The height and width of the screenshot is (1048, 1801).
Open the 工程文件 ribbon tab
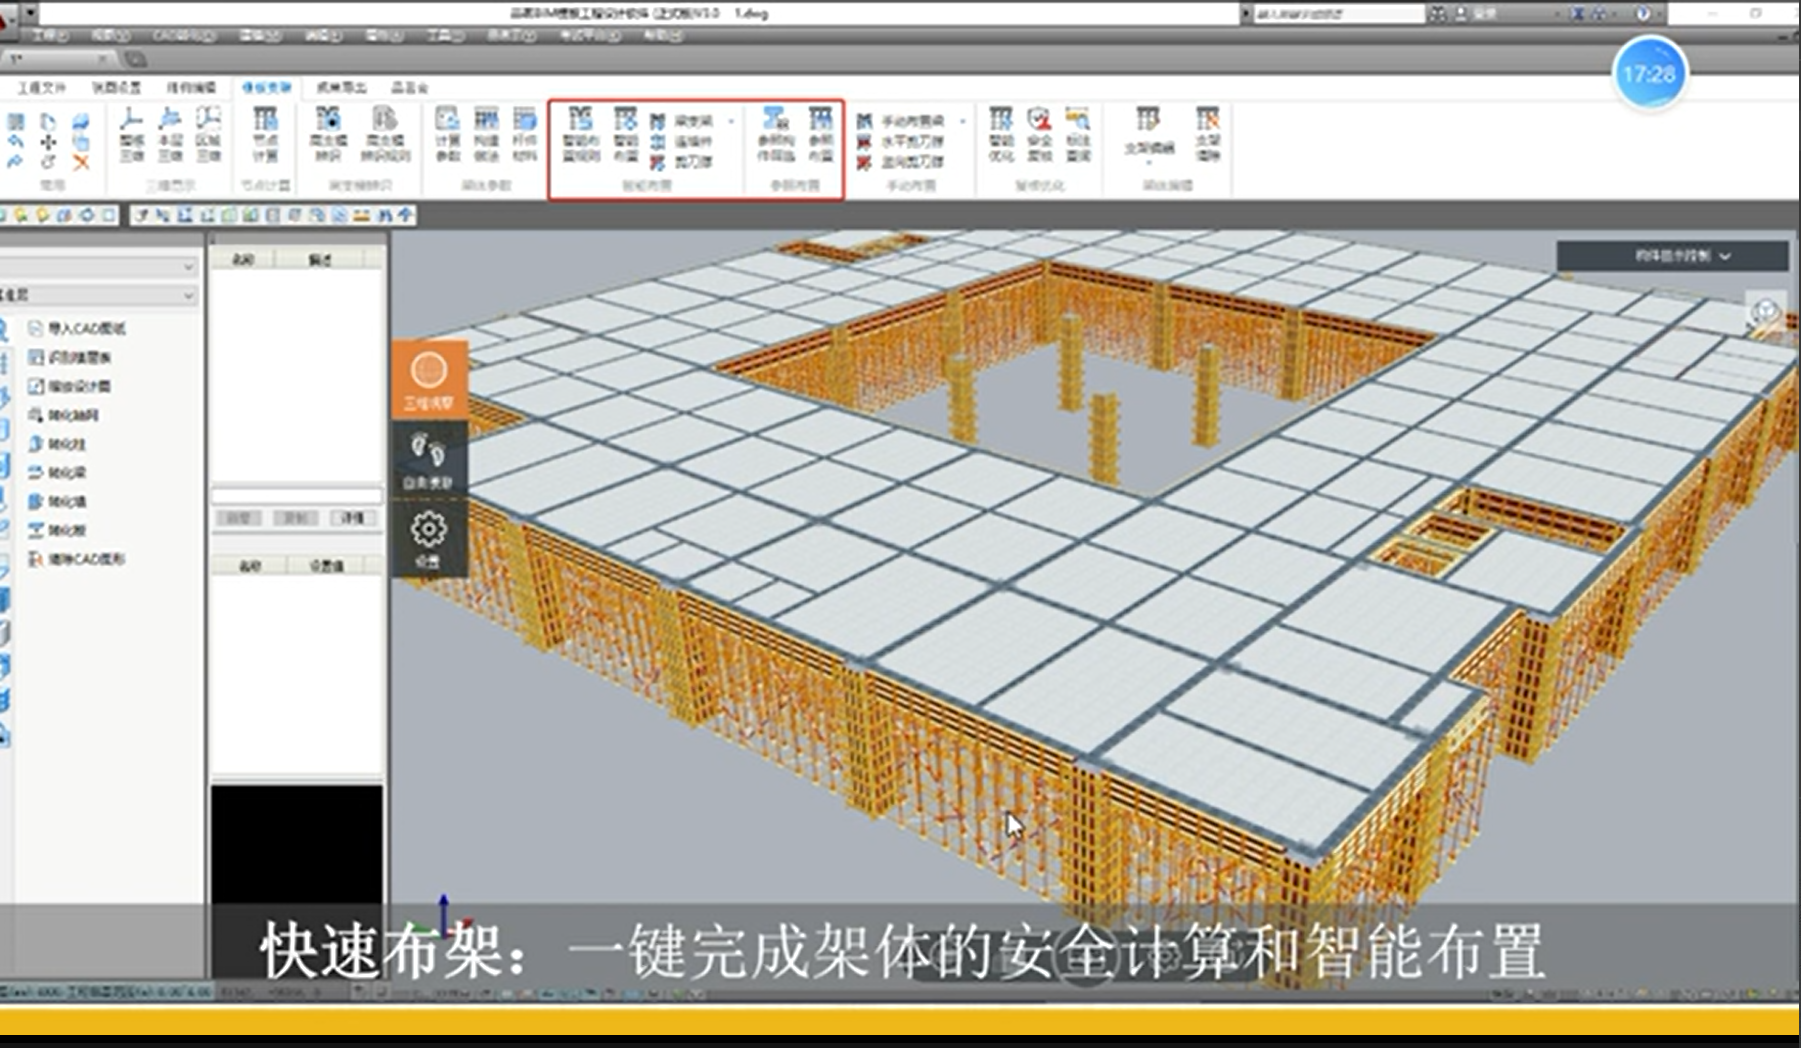pyautogui.click(x=42, y=88)
